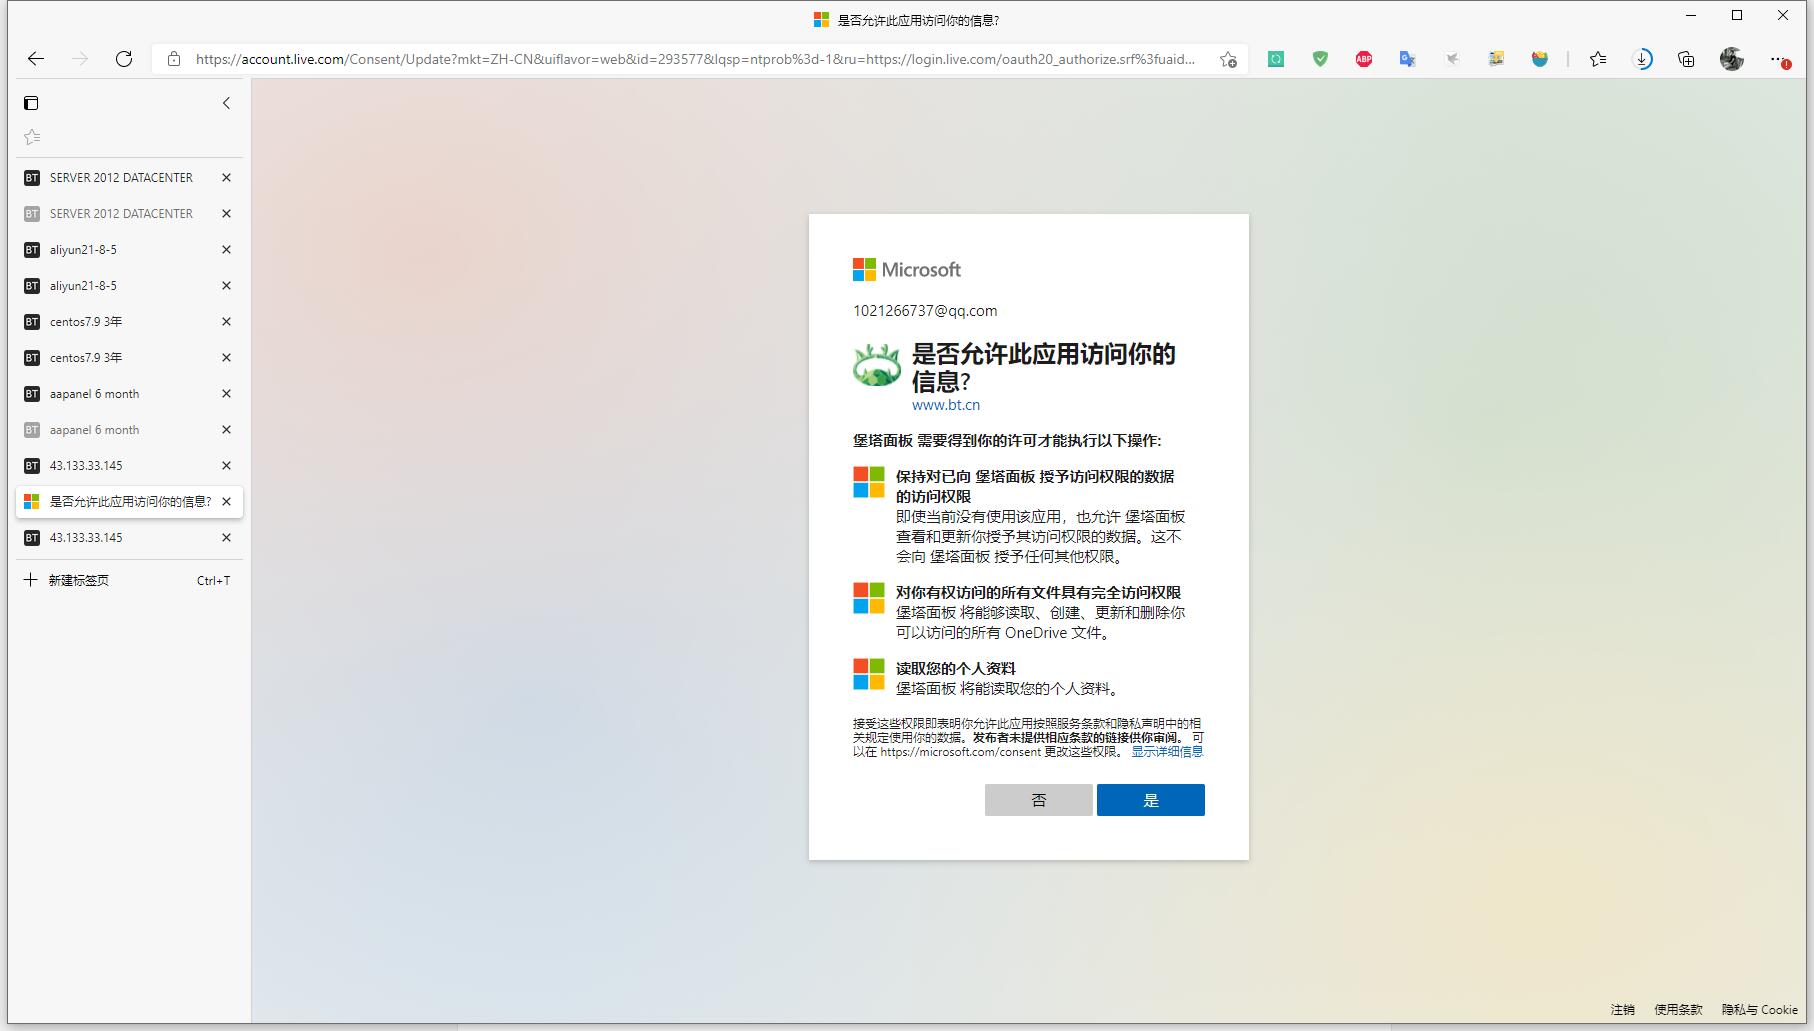
Task: Switch to the last 43.133.33.145 tab
Action: click(x=120, y=537)
